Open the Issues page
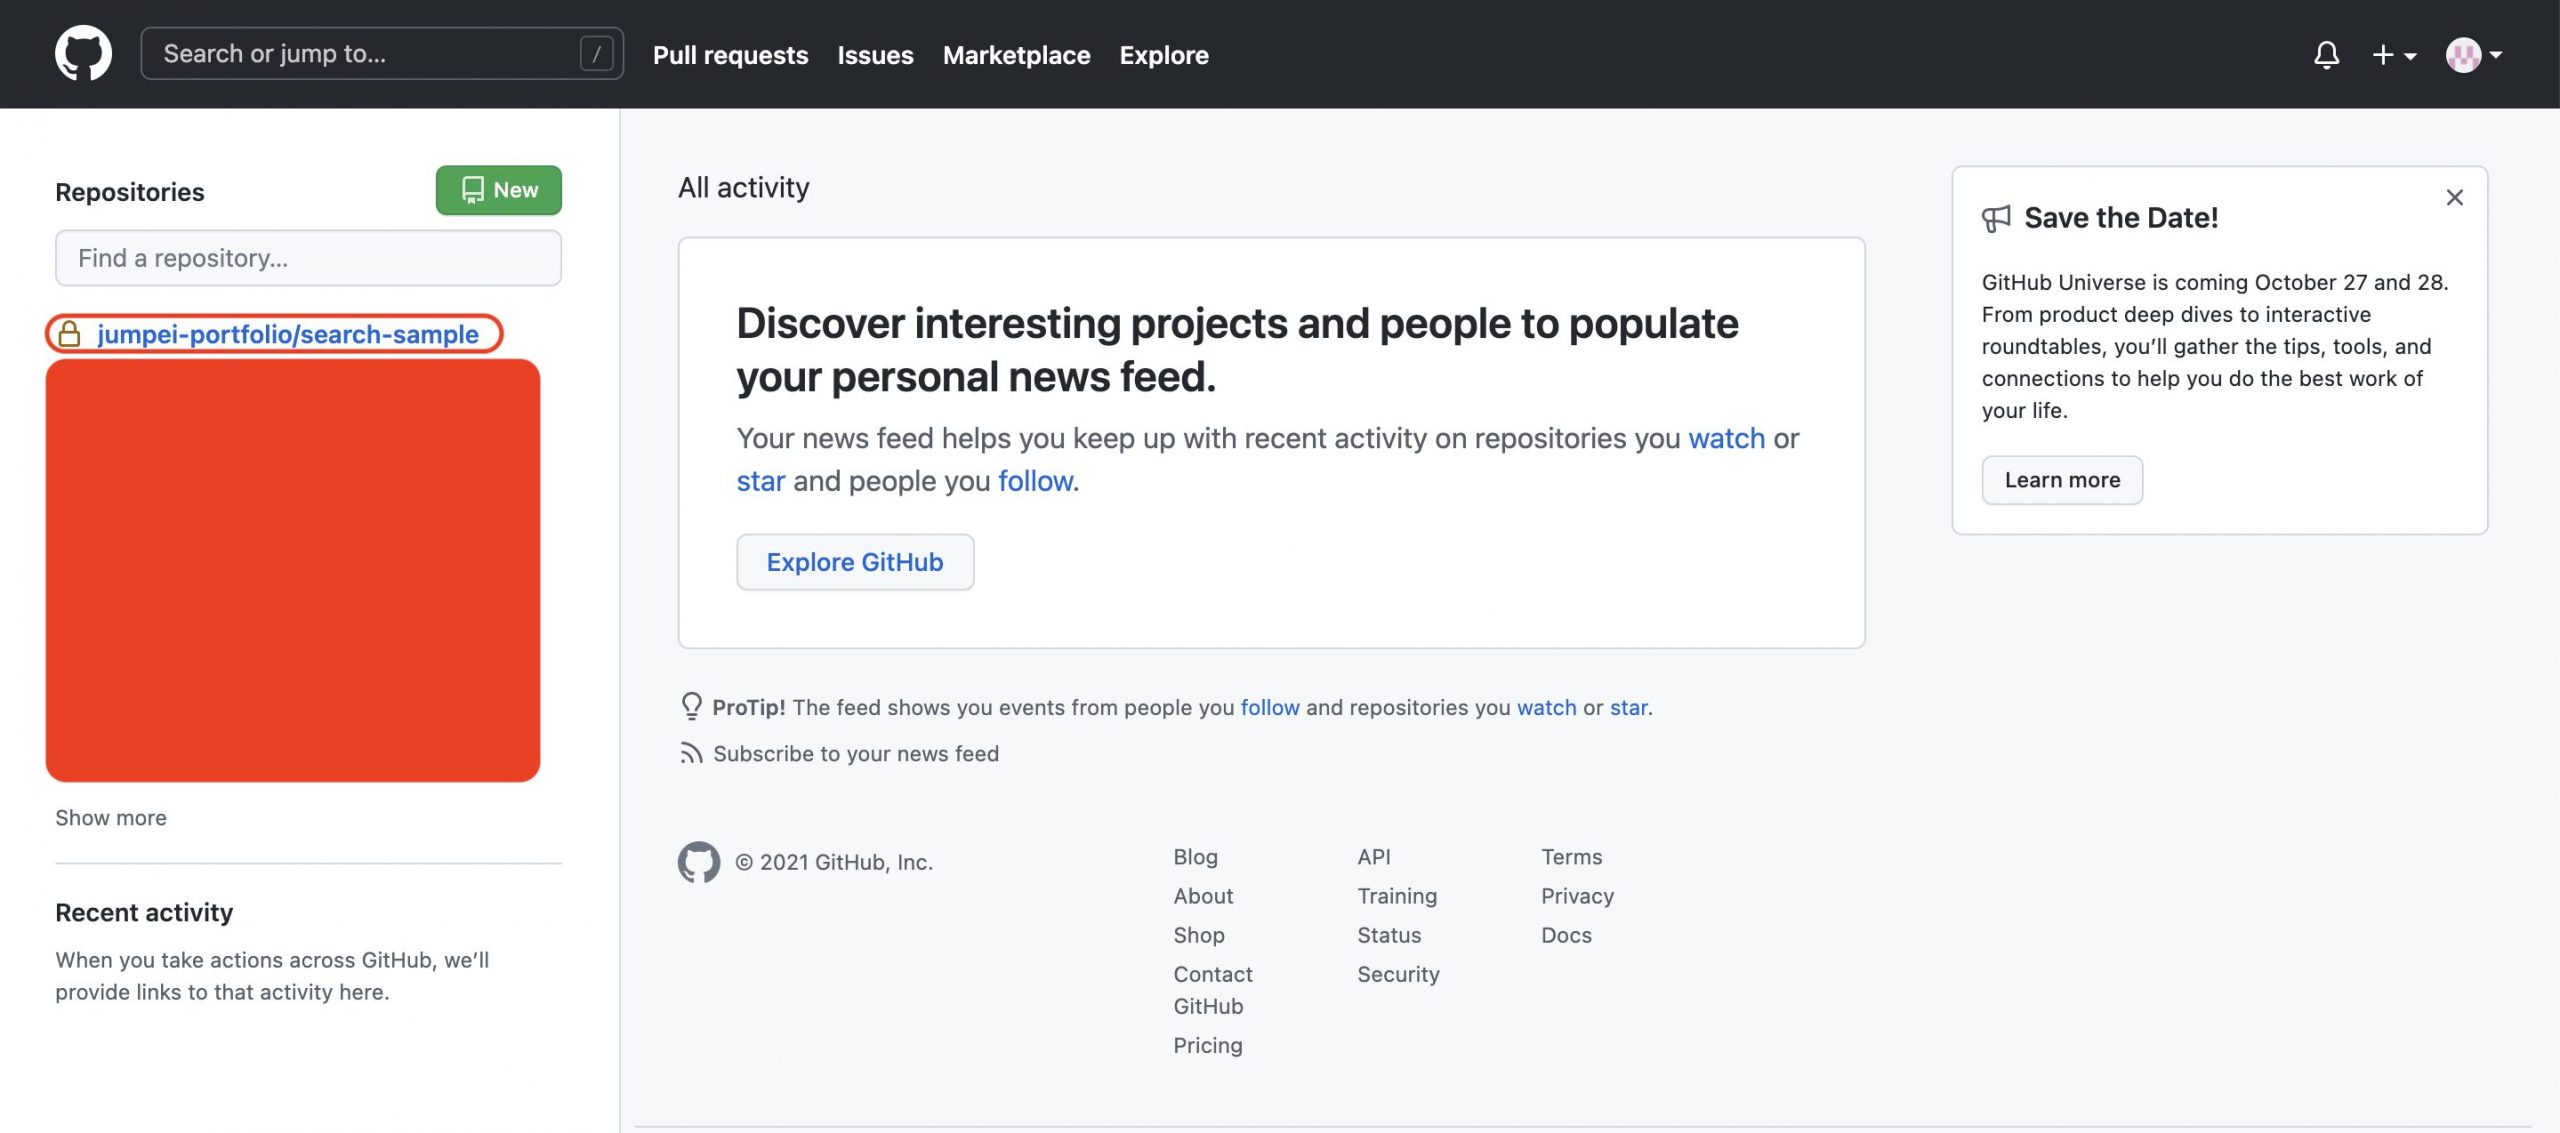The image size is (2560, 1133). pyautogui.click(x=875, y=55)
